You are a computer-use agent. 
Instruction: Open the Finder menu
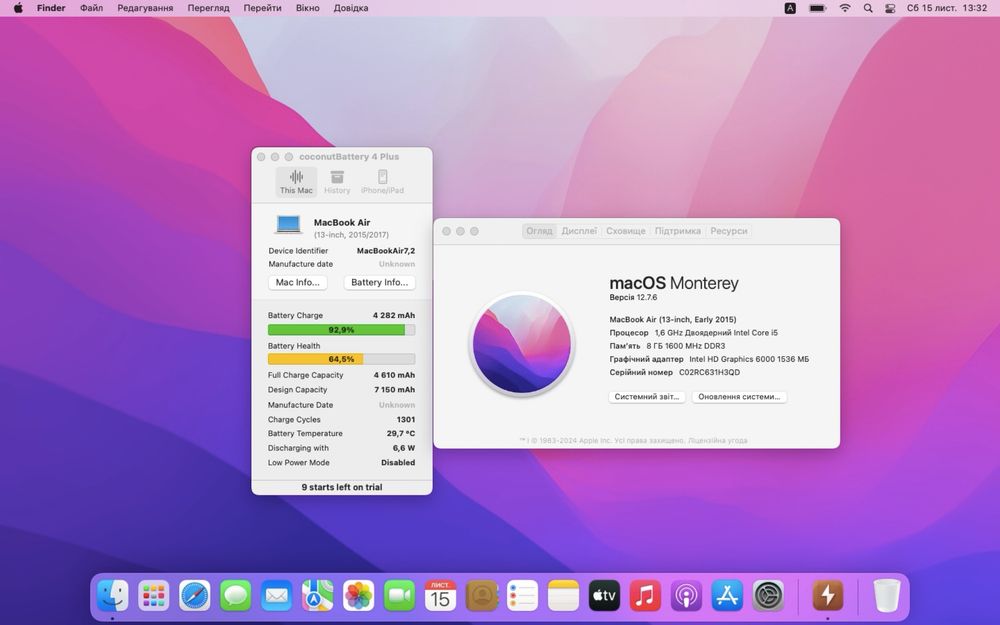(x=51, y=8)
